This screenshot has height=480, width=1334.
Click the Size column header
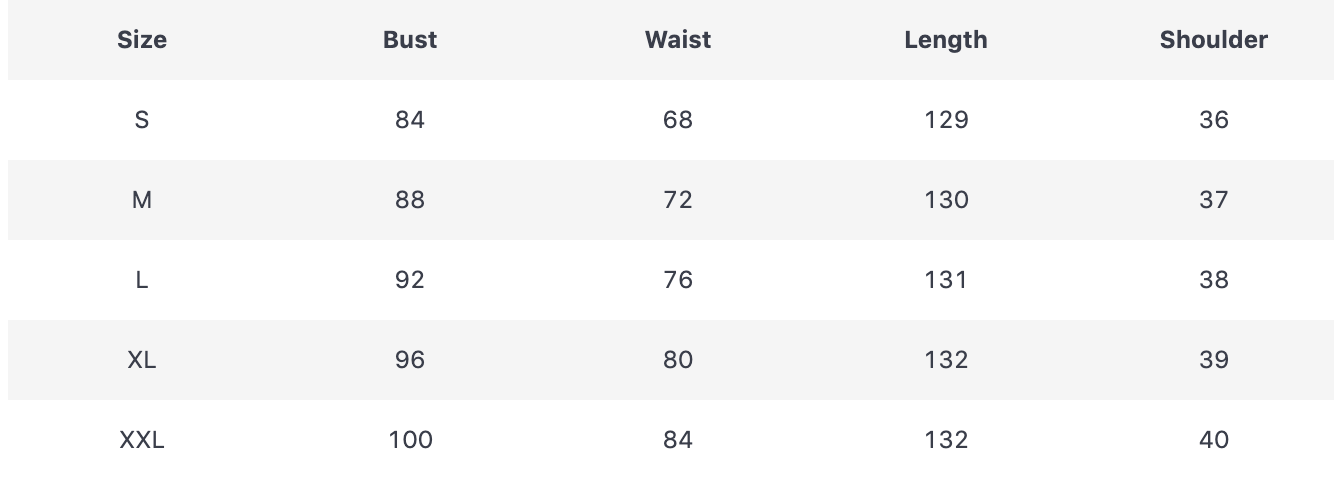[142, 40]
